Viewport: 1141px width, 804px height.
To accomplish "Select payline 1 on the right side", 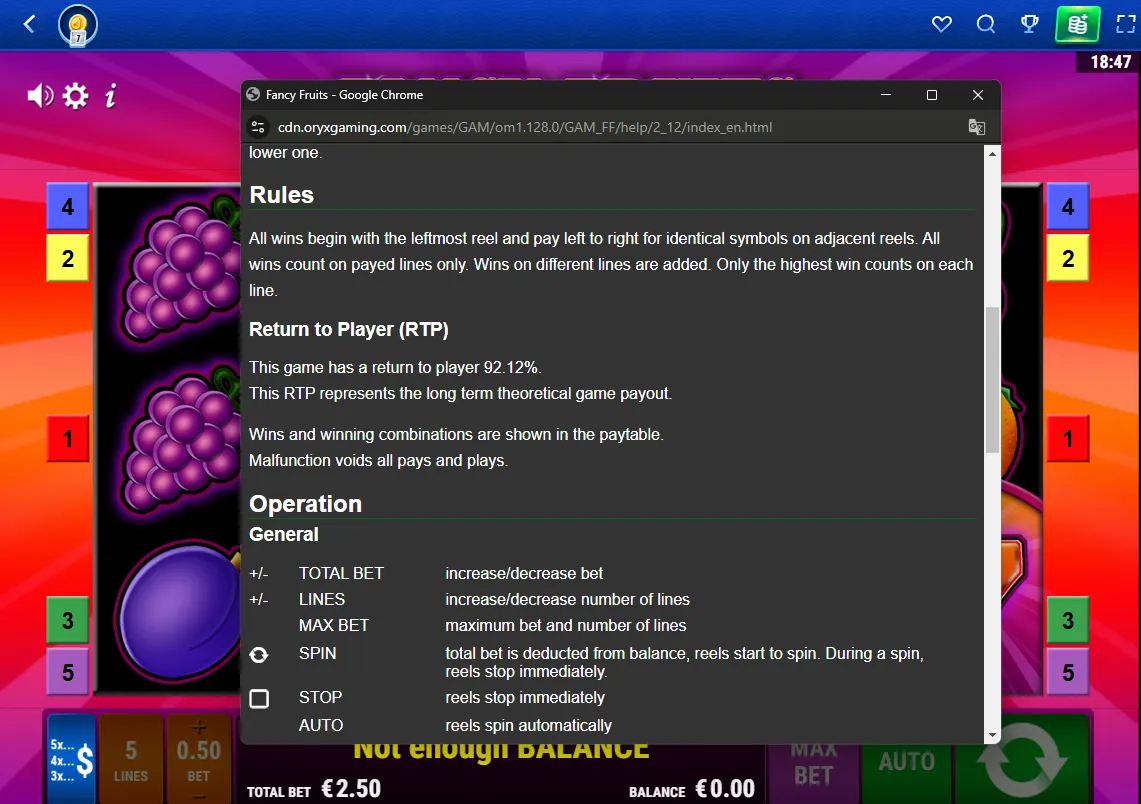I will point(1068,439).
